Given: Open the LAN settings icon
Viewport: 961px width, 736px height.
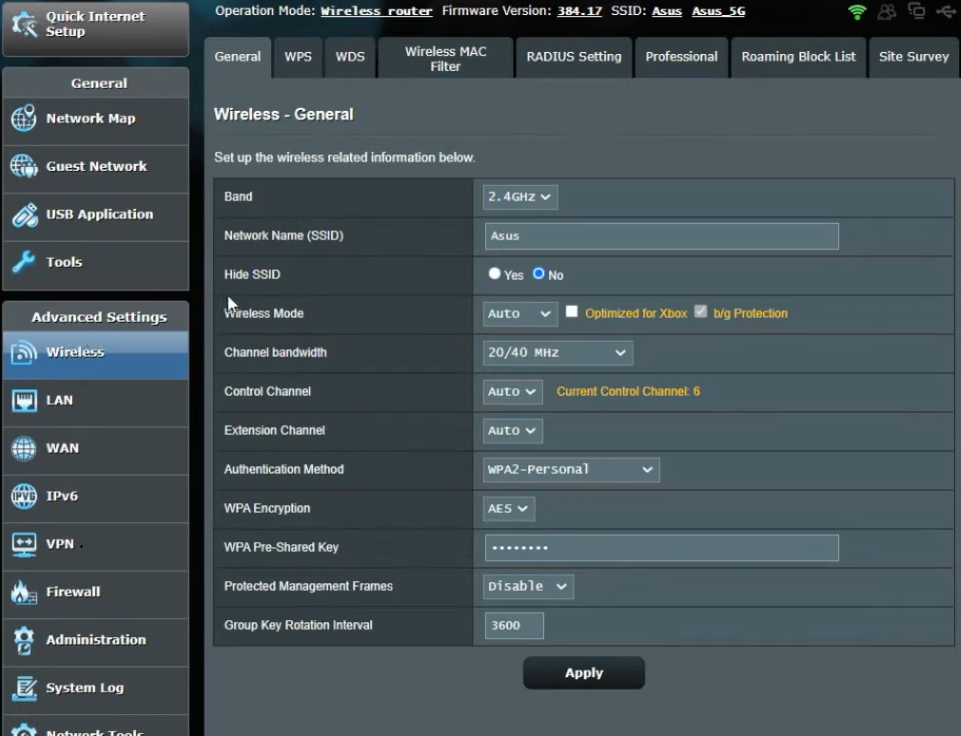Looking at the screenshot, I should pos(24,401).
